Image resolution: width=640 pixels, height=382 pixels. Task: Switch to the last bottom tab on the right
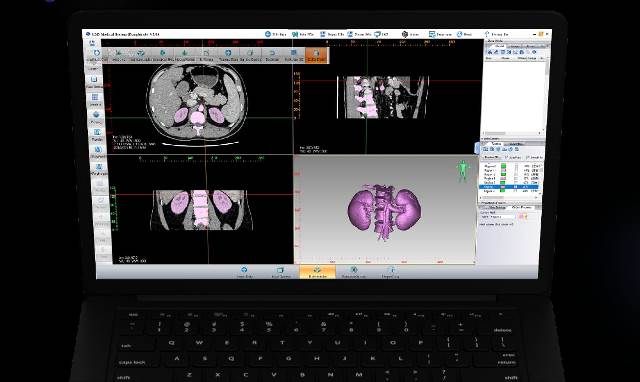point(391,272)
